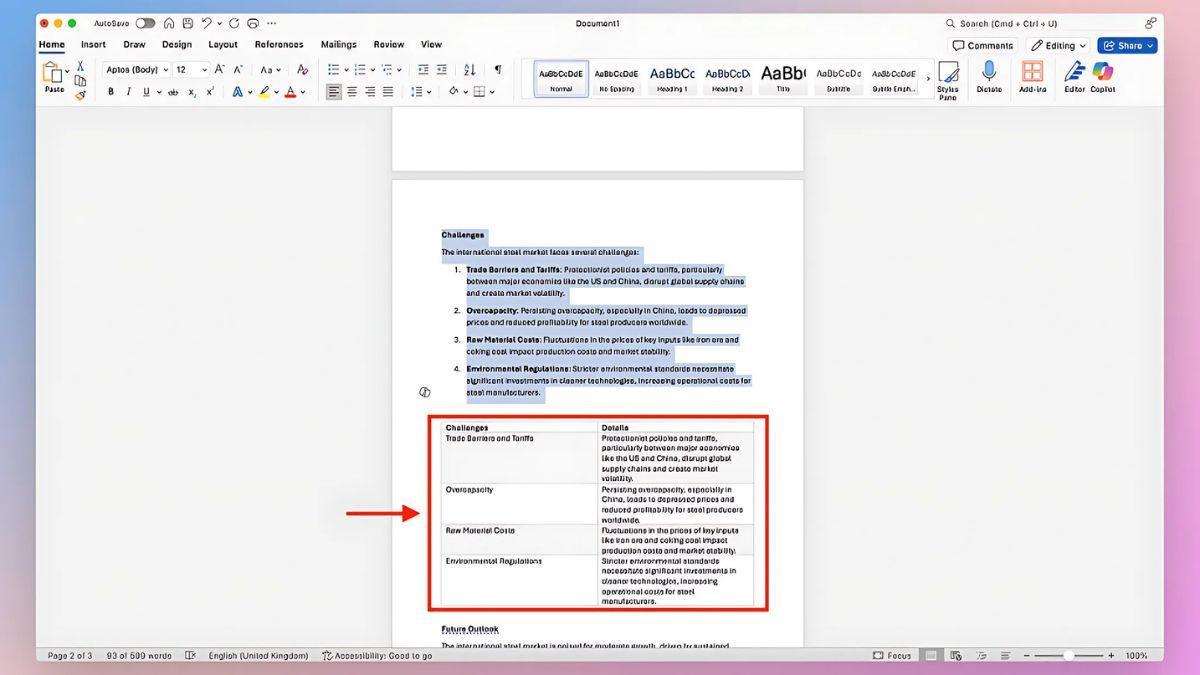Open the Comments pane
Image resolution: width=1200 pixels, height=675 pixels.
coord(982,45)
